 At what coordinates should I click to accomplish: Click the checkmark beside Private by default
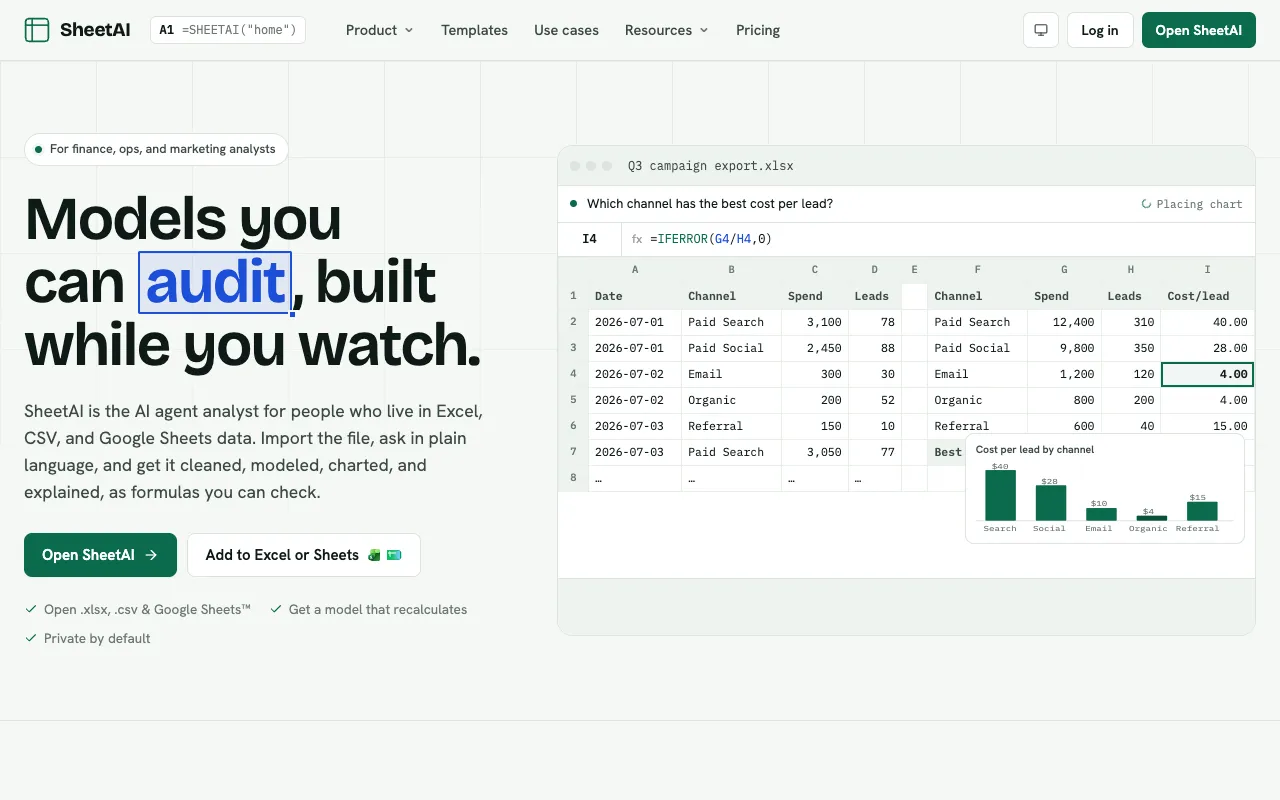pos(31,638)
